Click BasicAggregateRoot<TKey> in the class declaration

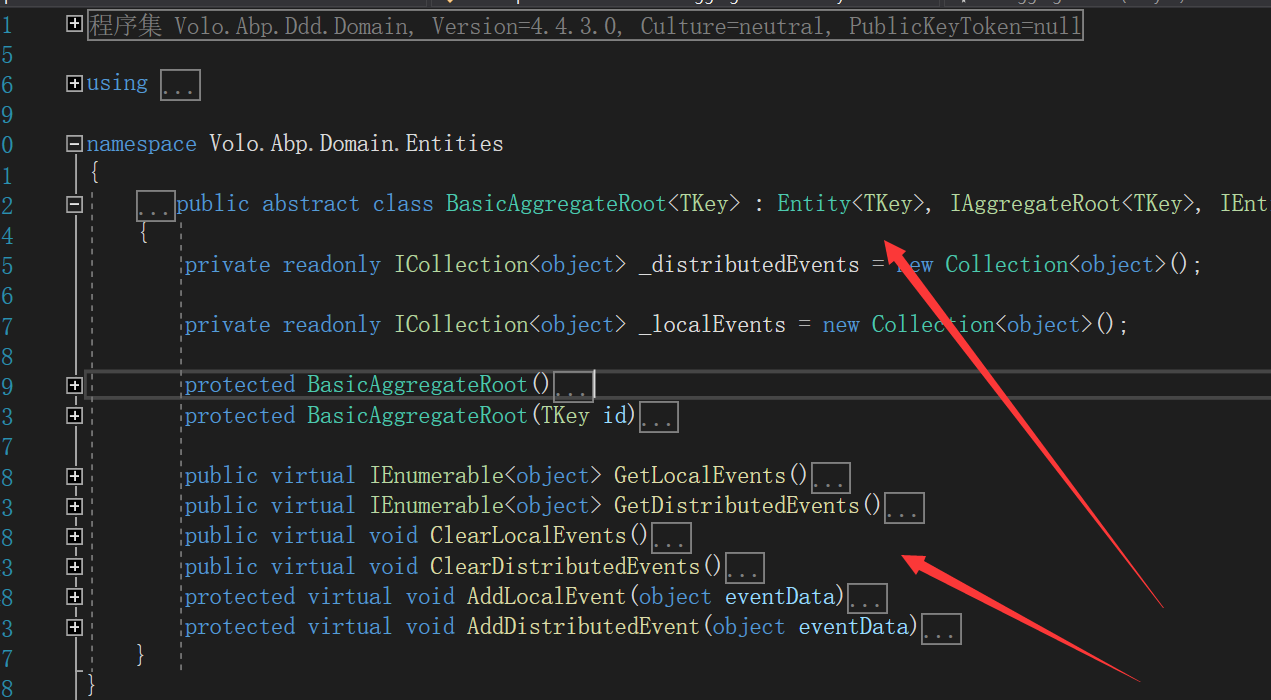[593, 204]
